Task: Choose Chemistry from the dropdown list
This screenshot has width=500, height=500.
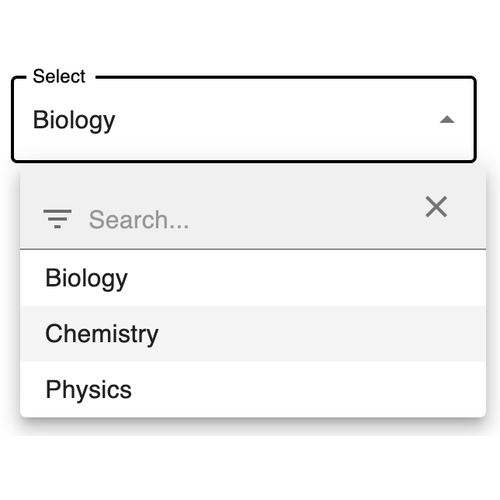Action: [253, 334]
